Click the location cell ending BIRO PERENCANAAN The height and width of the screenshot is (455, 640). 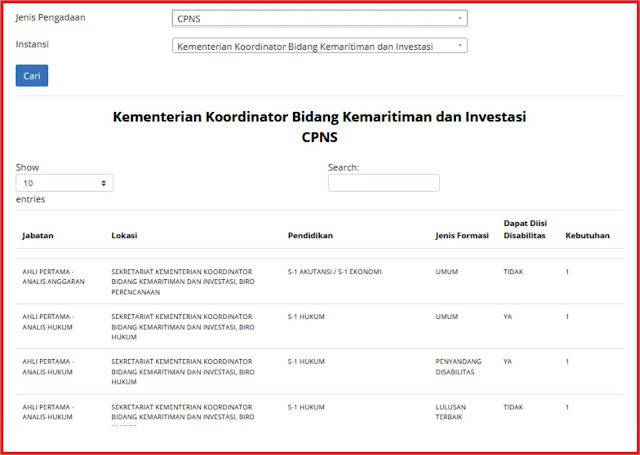[x=183, y=282]
